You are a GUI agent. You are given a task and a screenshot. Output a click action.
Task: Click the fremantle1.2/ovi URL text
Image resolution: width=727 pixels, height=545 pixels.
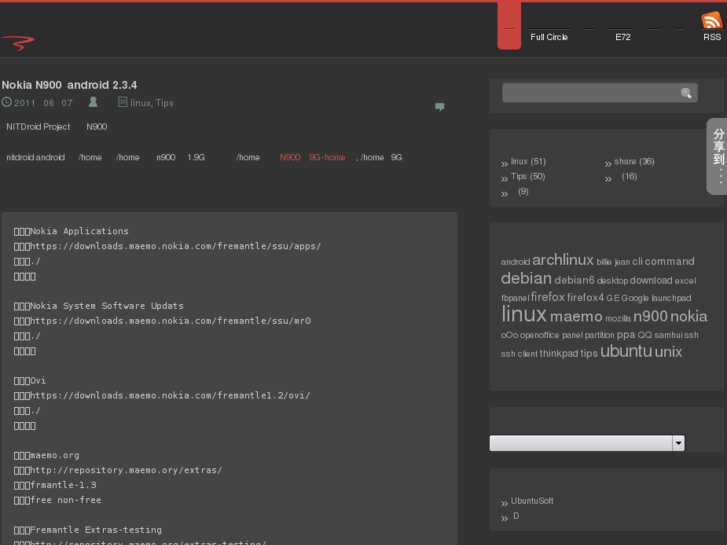pos(170,396)
